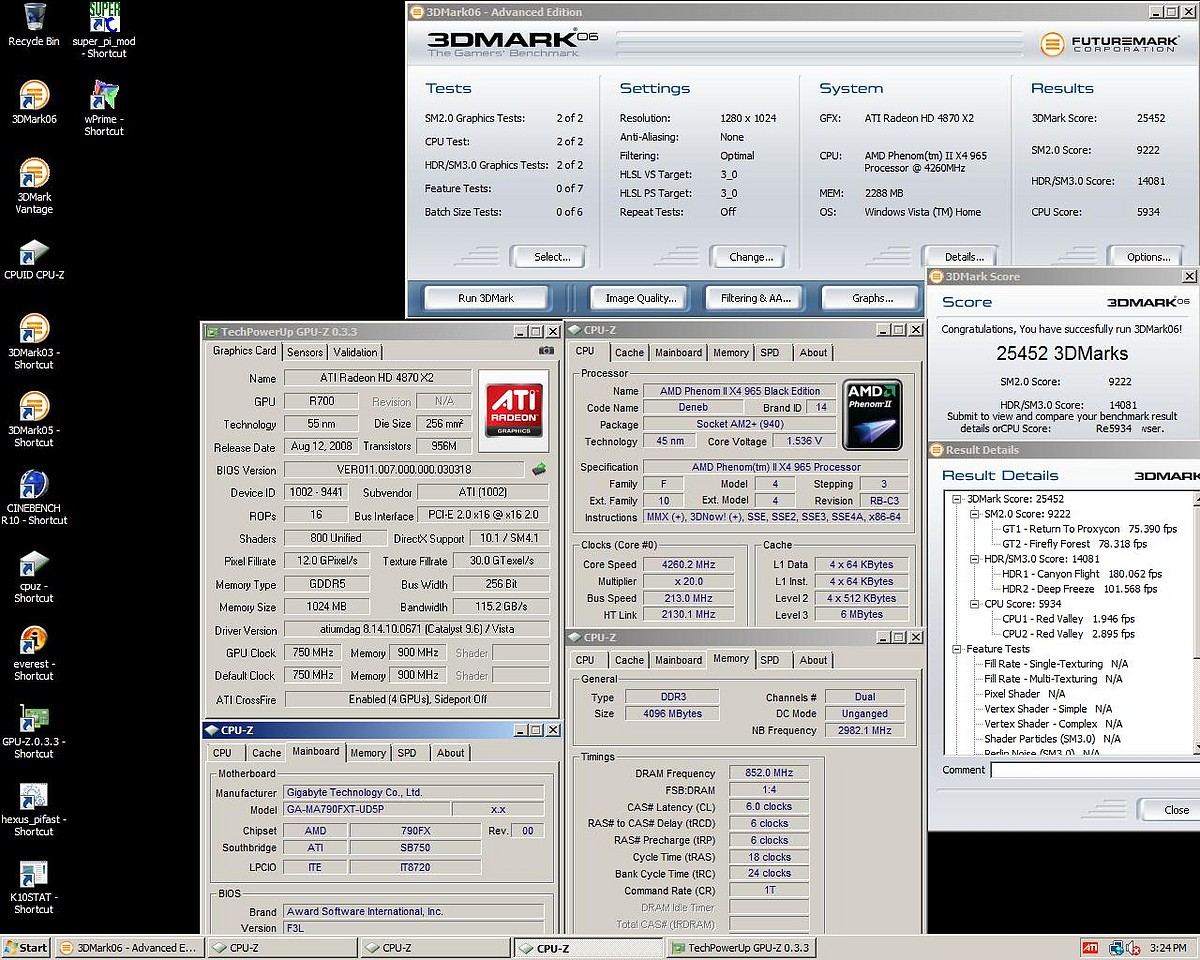Click the taskbar clock showing 3:24 PM
This screenshot has height=960, width=1200.
point(1169,948)
